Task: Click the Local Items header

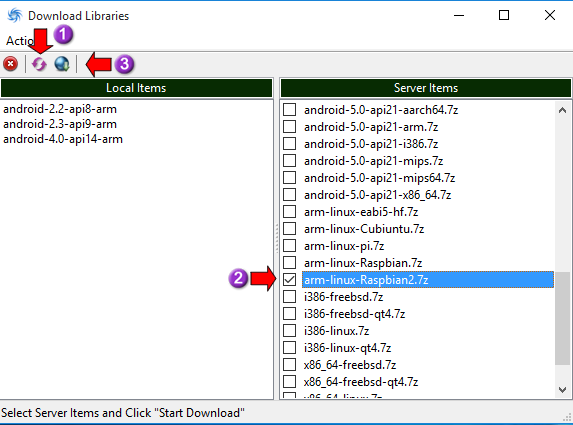Action: 136,88
